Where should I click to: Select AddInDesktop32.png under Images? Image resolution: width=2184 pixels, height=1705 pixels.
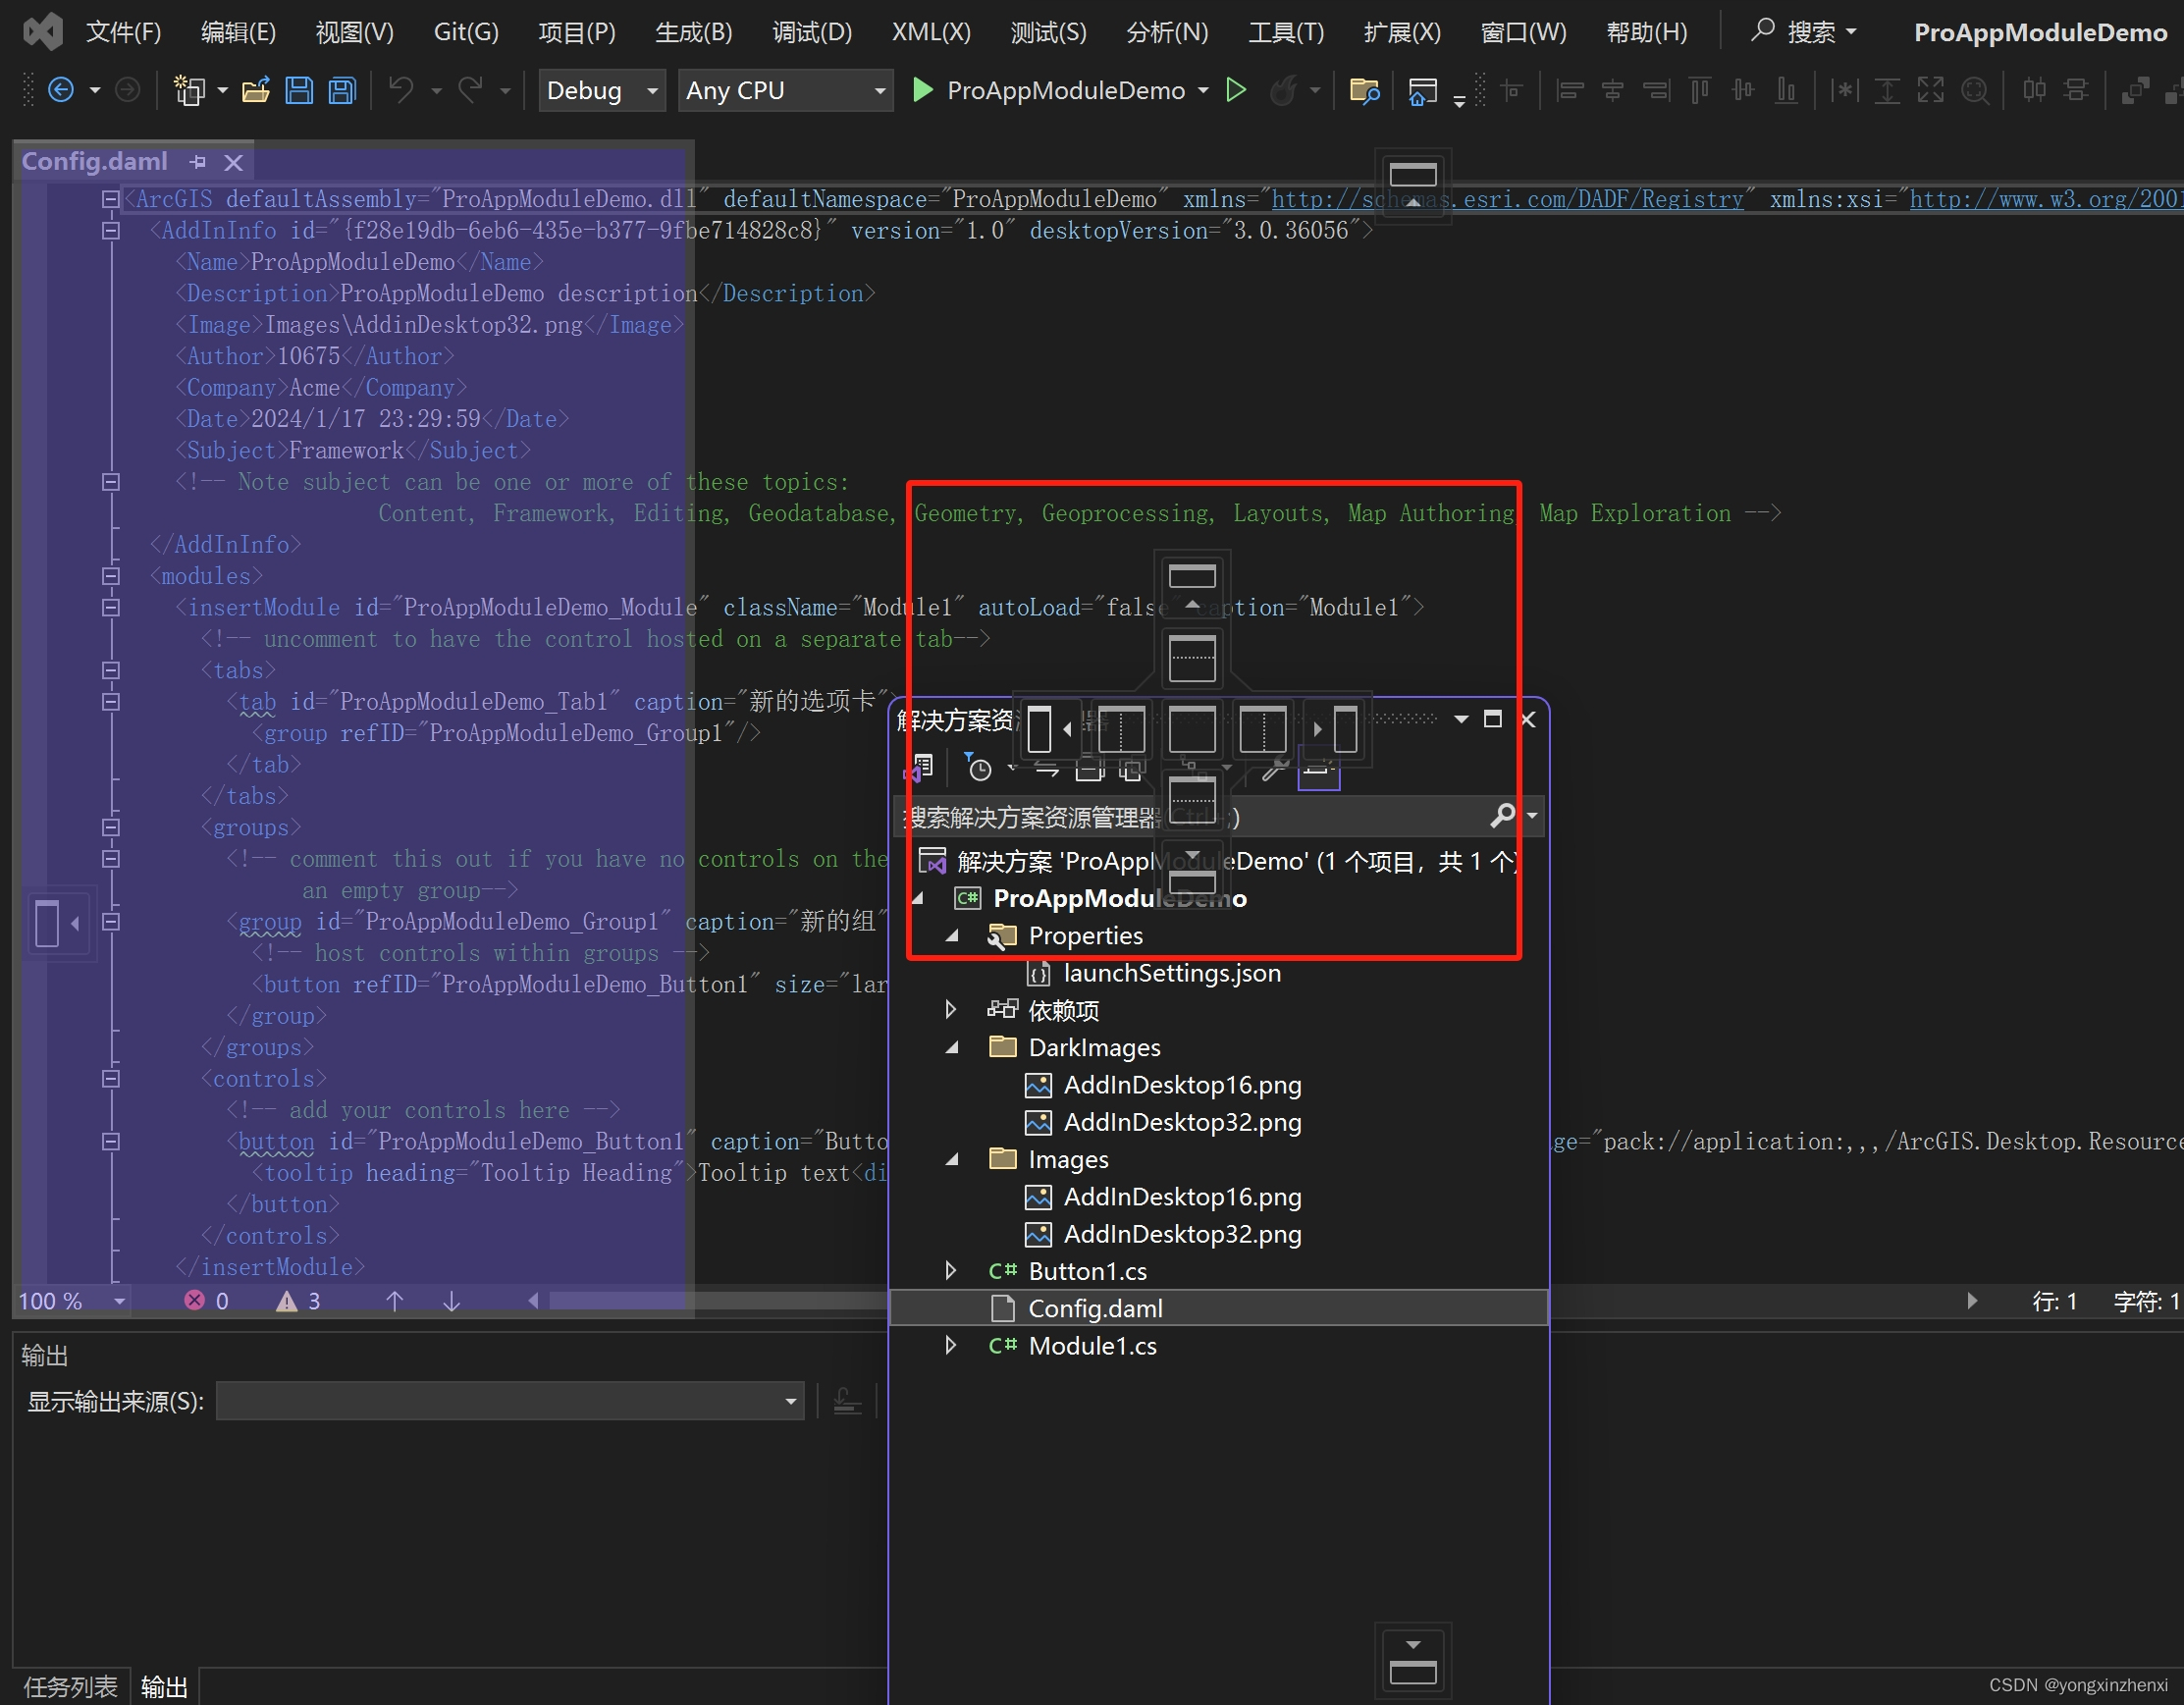pos(1182,1234)
